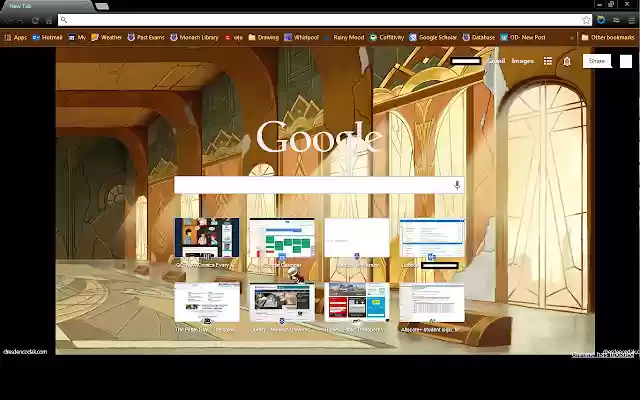Viewport: 640px width, 400px height.
Task: Open the Google apps grid
Action: click(548, 61)
